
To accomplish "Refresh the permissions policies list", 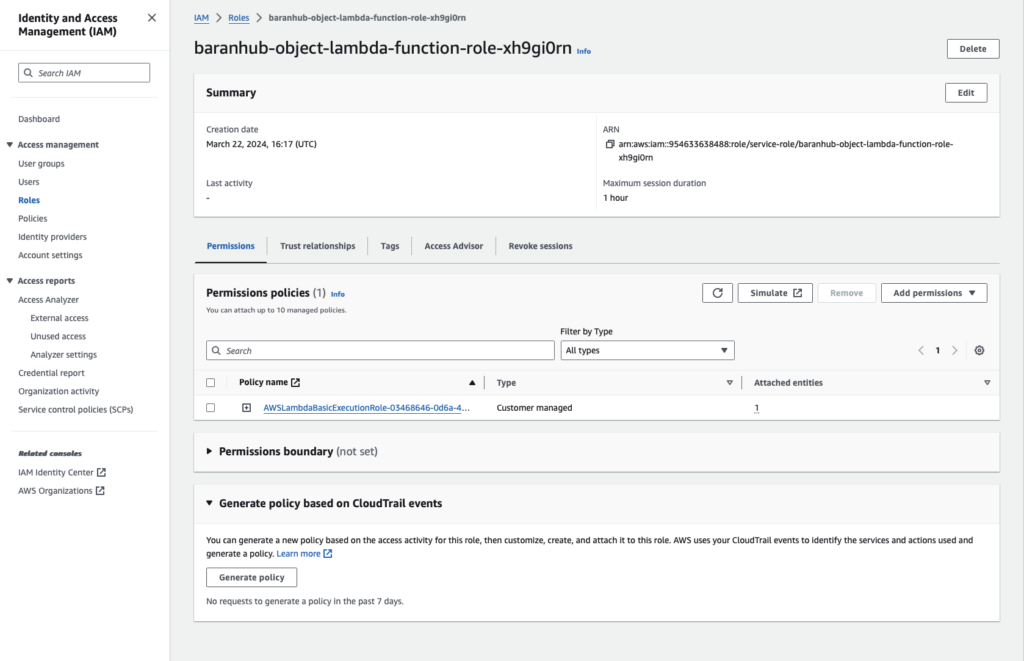I will [x=717, y=293].
